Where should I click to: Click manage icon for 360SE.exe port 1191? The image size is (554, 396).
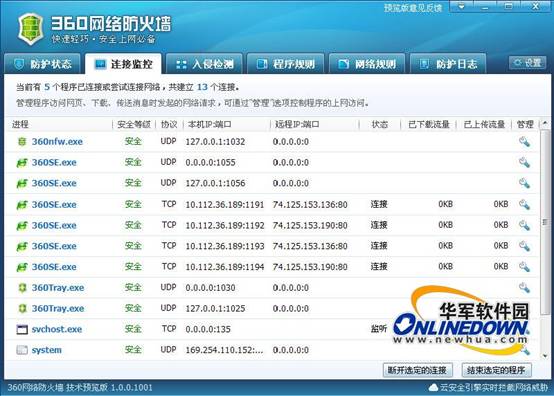click(x=524, y=204)
